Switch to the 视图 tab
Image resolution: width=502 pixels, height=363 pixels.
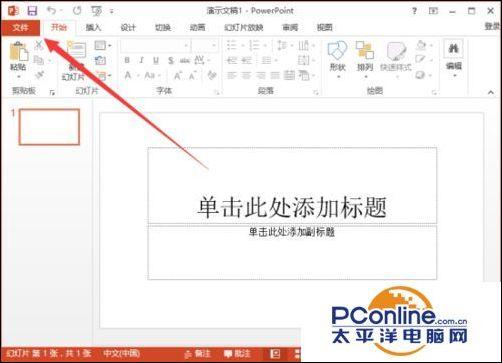pos(325,27)
